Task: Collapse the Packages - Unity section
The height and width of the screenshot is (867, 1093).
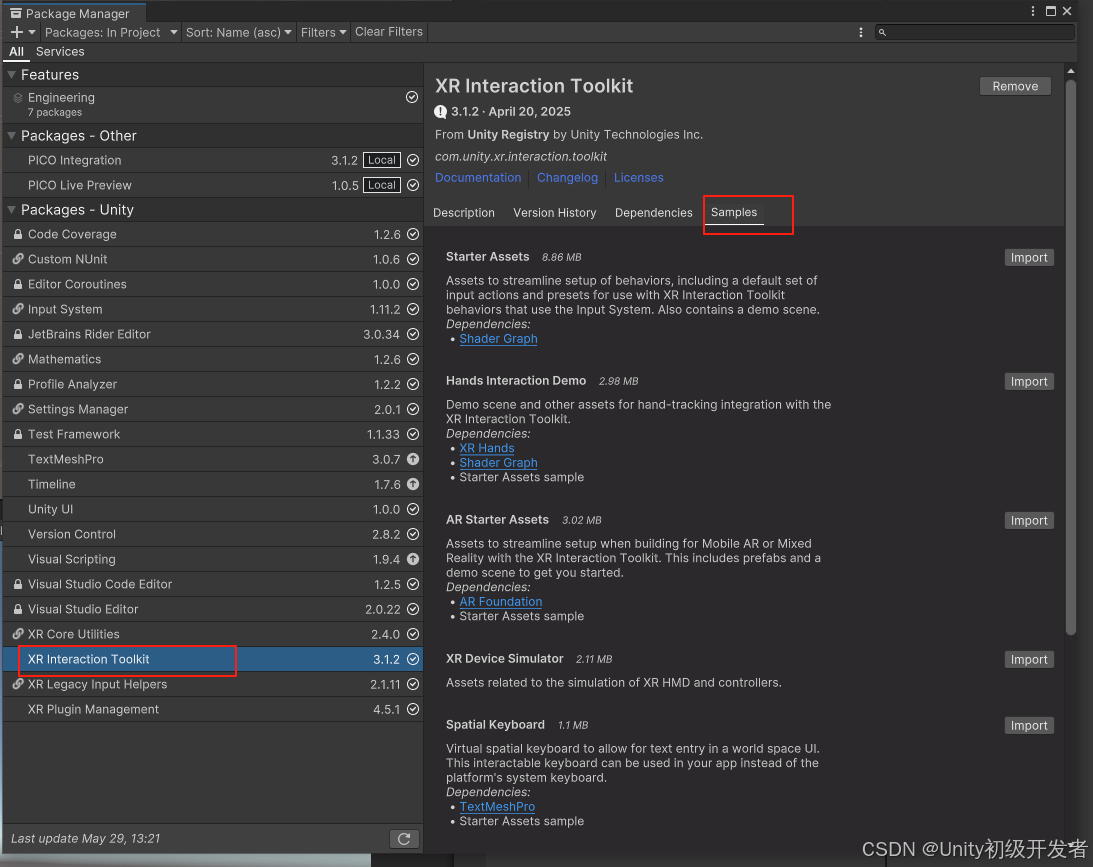Action: tap(11, 210)
